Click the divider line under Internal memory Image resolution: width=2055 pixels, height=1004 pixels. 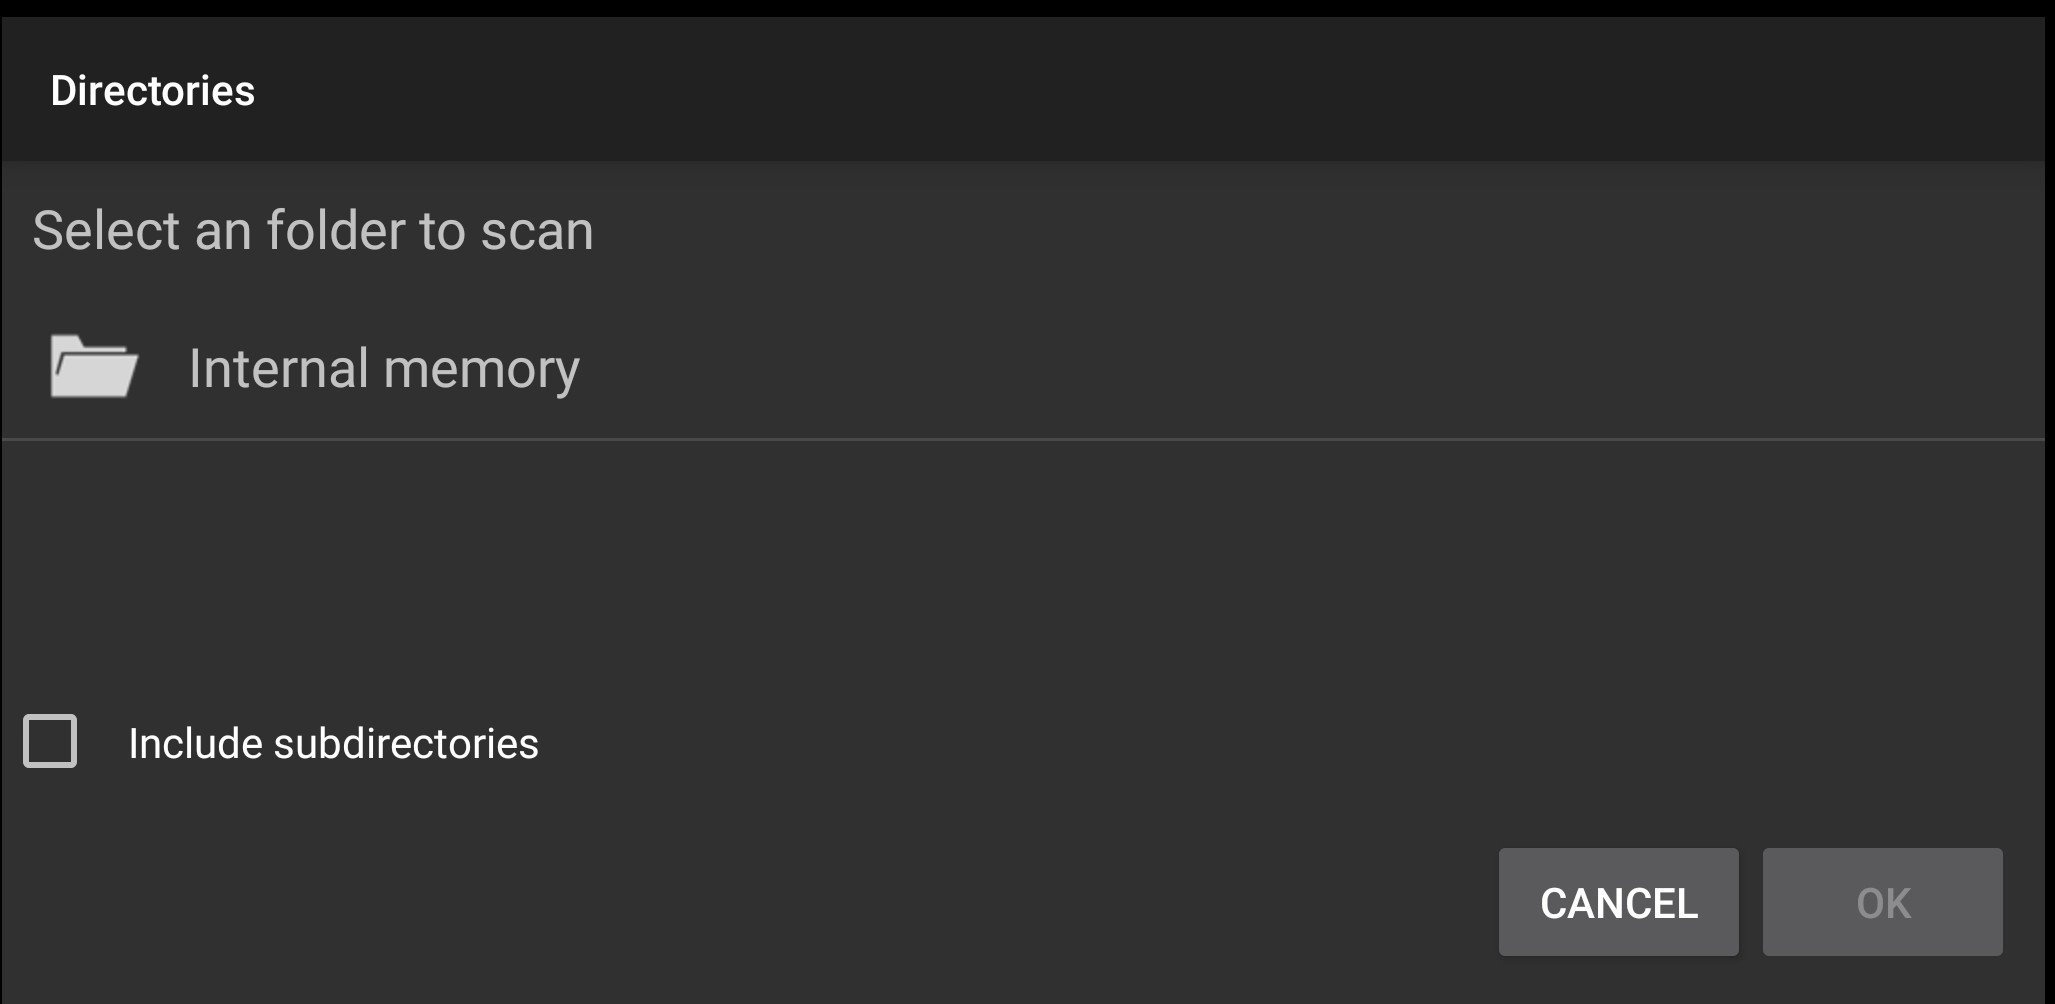[1023, 439]
